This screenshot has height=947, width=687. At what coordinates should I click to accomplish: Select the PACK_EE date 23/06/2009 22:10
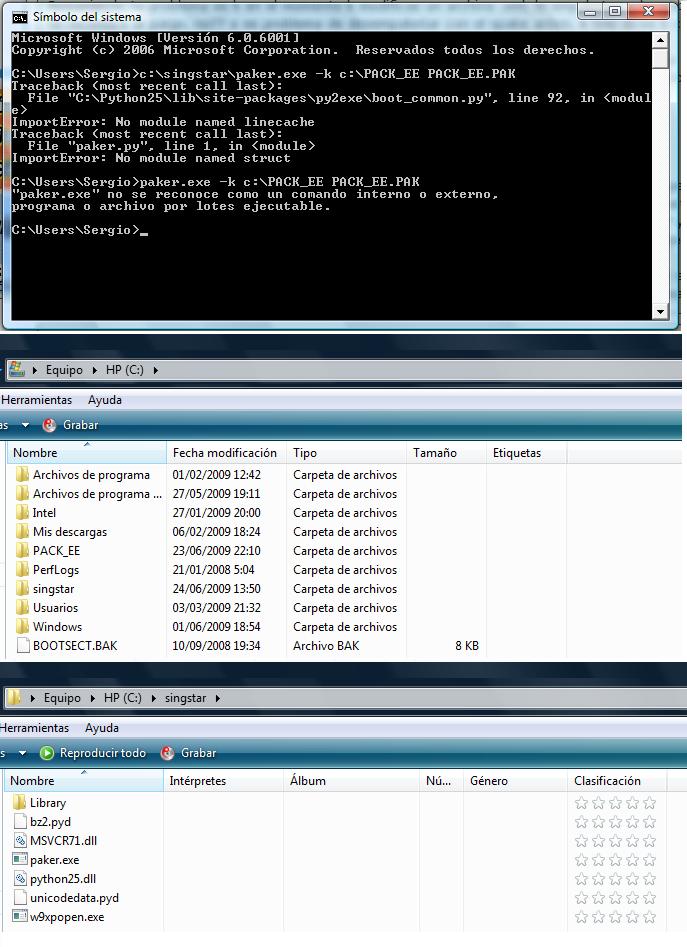[x=216, y=550]
